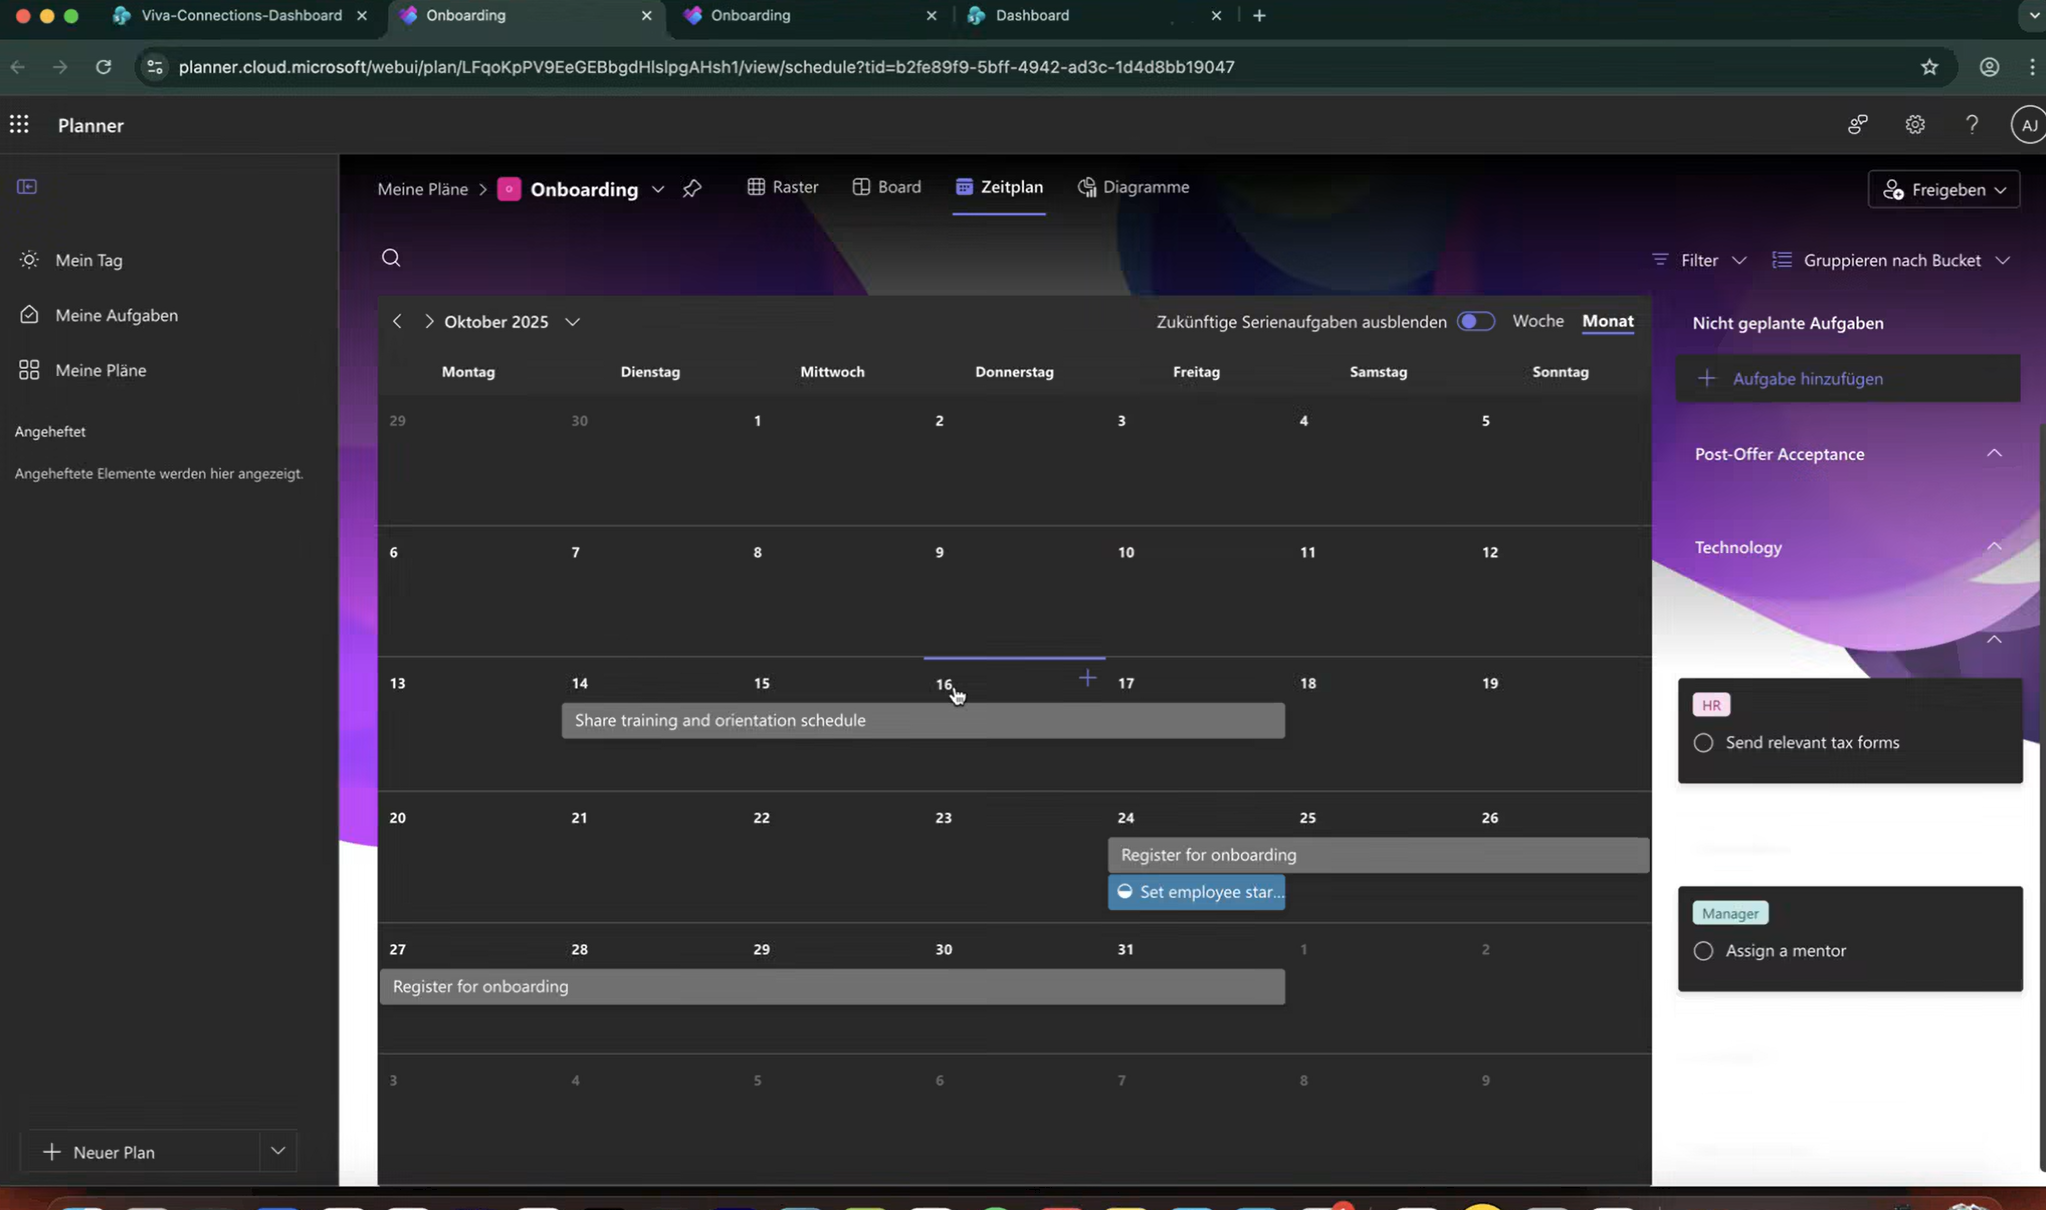Click the help question mark icon
This screenshot has height=1210, width=2046.
pyautogui.click(x=1971, y=124)
